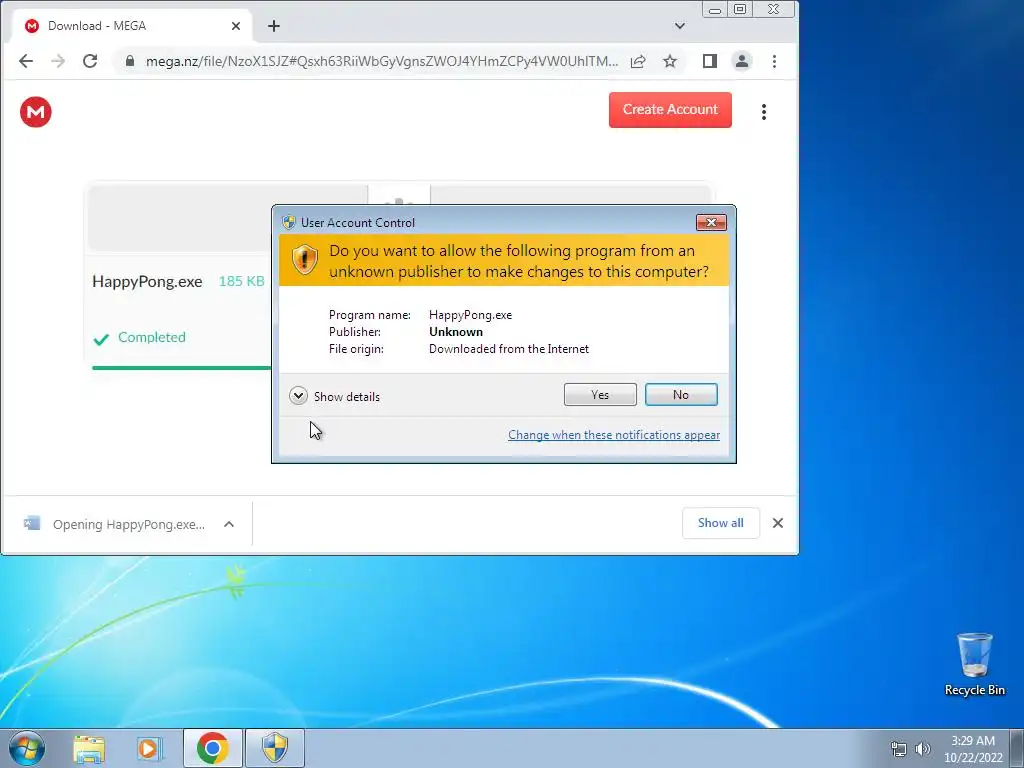Expand Show details in UAC dialog
This screenshot has height=768, width=1024.
click(x=334, y=396)
